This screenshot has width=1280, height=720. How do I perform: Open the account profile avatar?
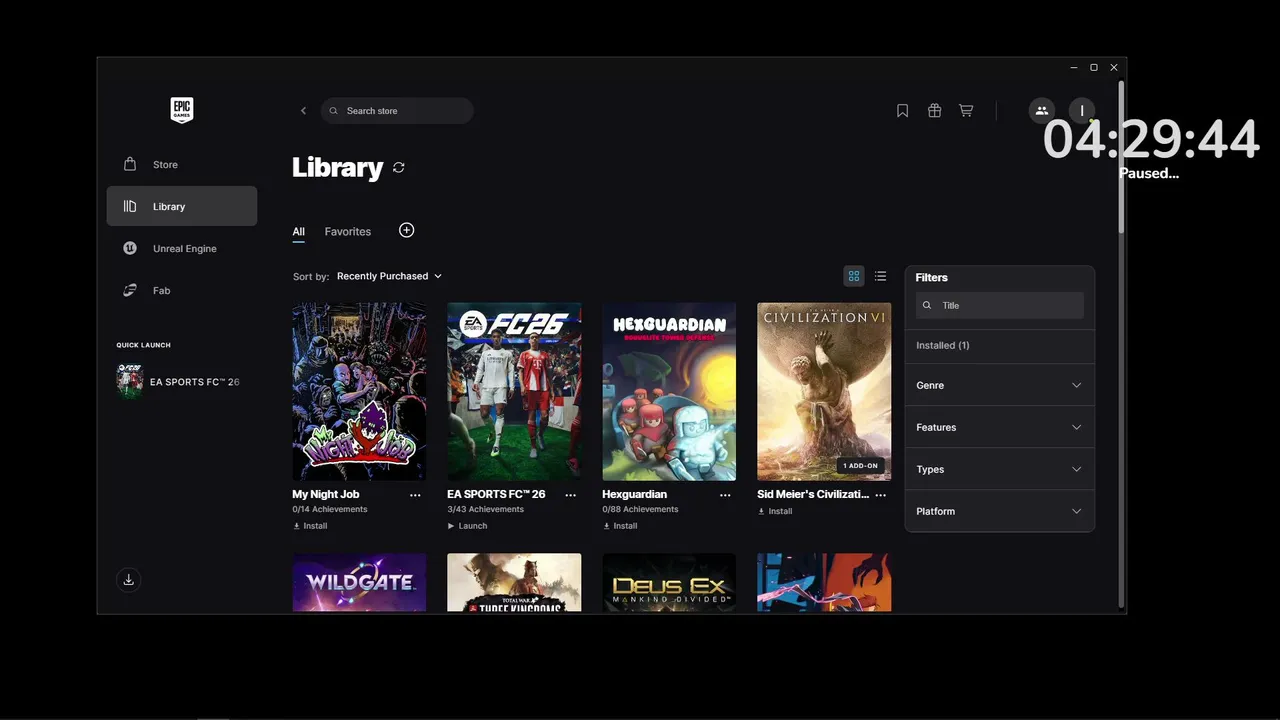pos(1082,111)
